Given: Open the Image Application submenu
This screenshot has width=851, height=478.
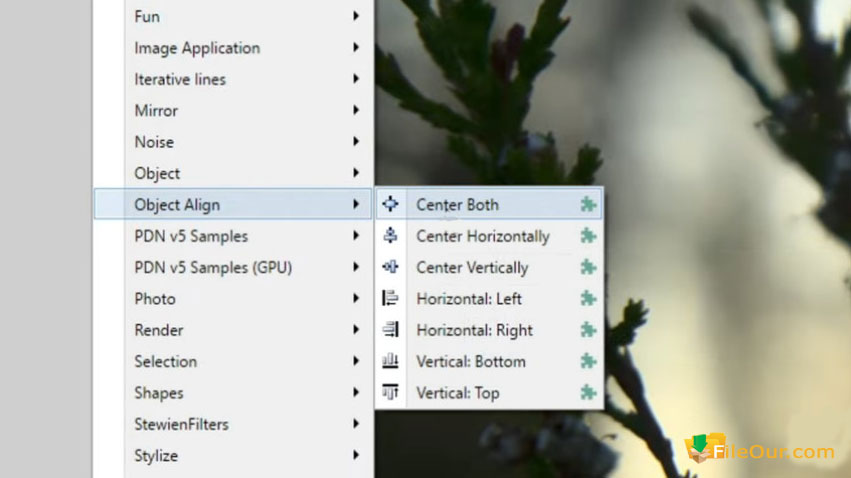Looking at the screenshot, I should (233, 48).
